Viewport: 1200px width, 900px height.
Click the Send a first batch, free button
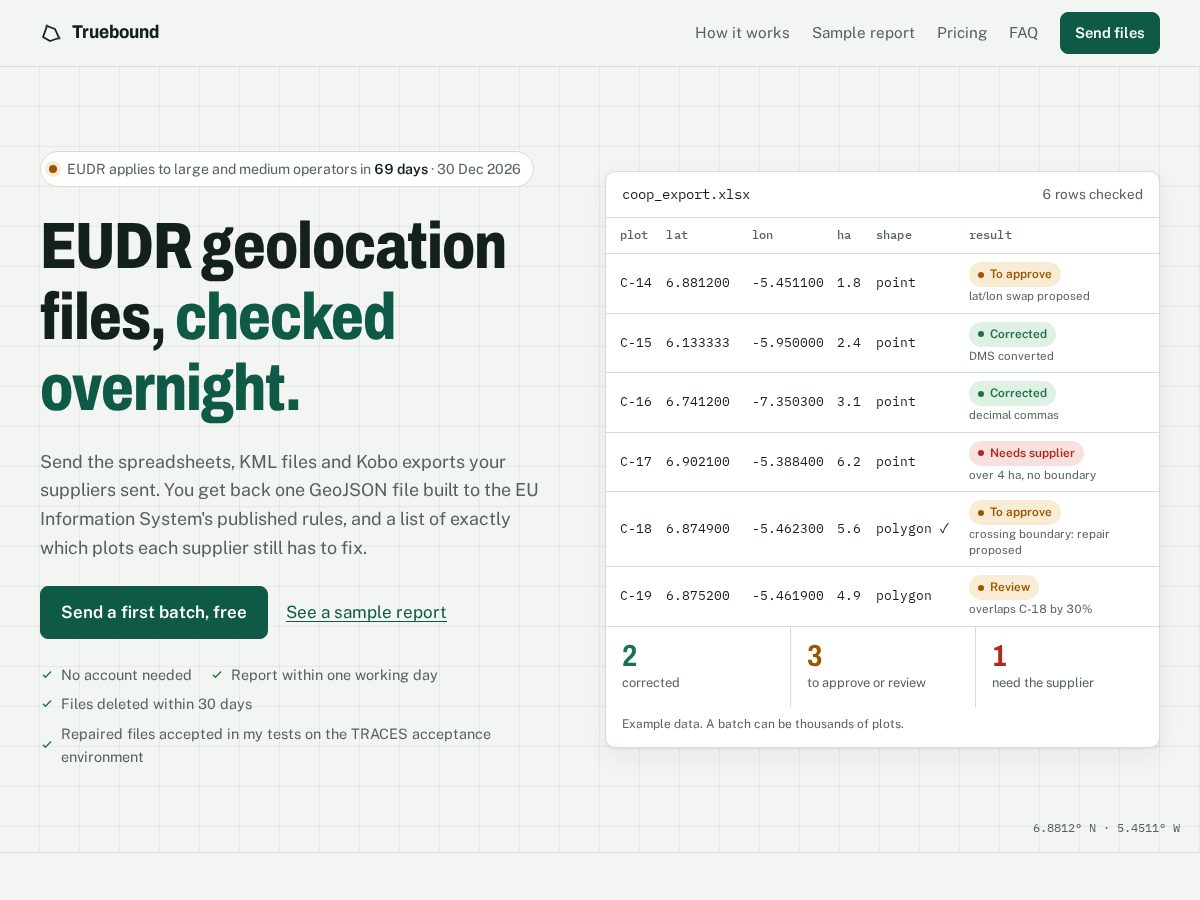pyautogui.click(x=154, y=612)
